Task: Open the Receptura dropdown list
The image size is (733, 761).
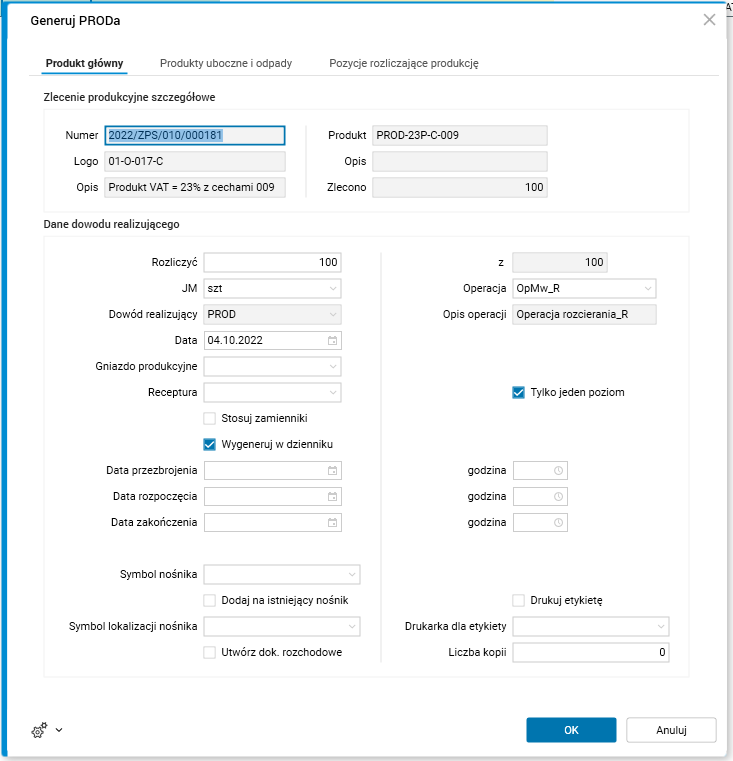Action: click(x=333, y=392)
